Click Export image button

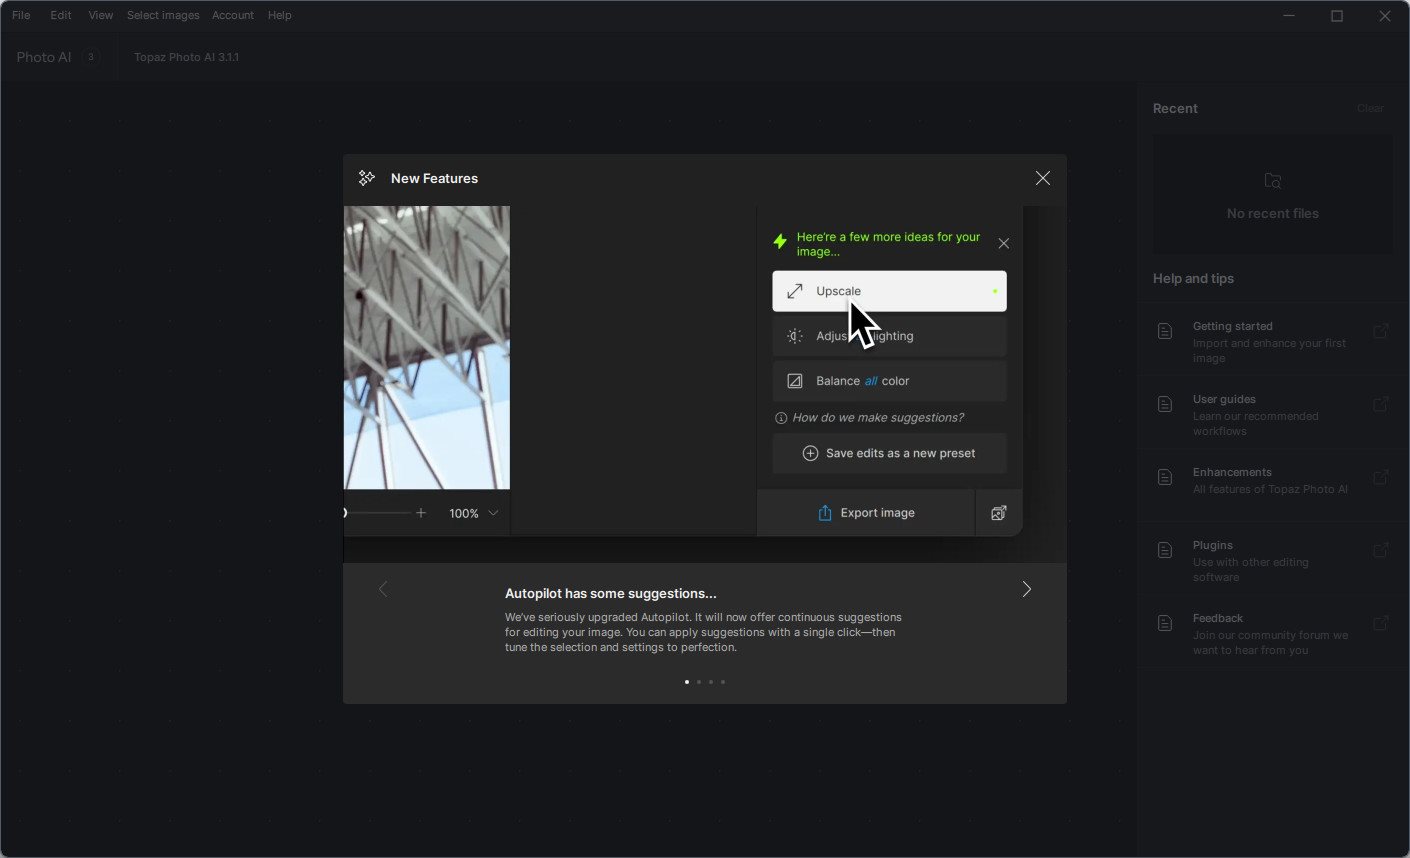(866, 513)
